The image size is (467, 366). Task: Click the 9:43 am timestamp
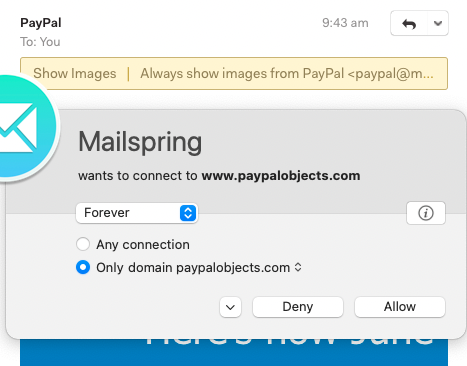[345, 23]
